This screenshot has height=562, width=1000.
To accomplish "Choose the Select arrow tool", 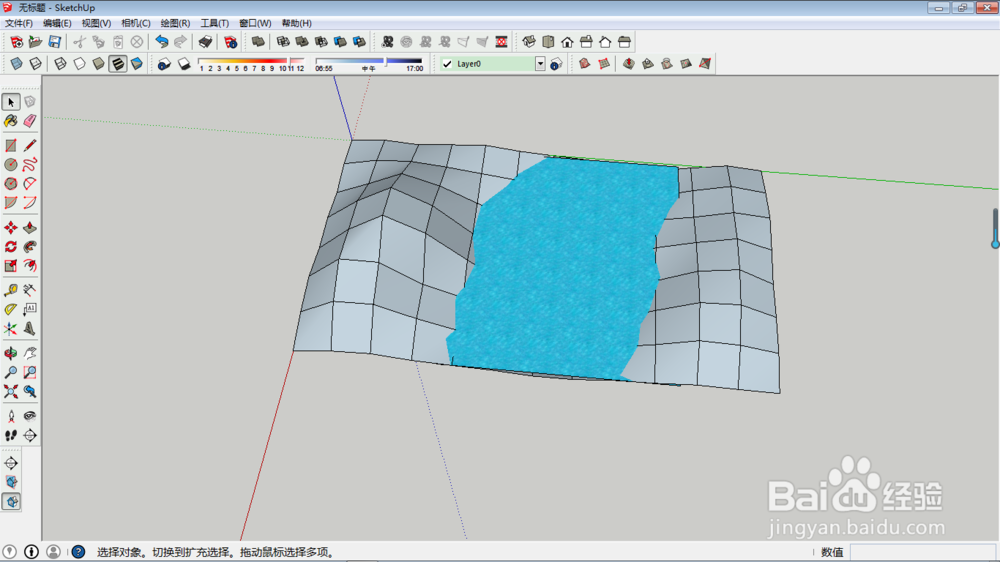I will click(x=11, y=101).
